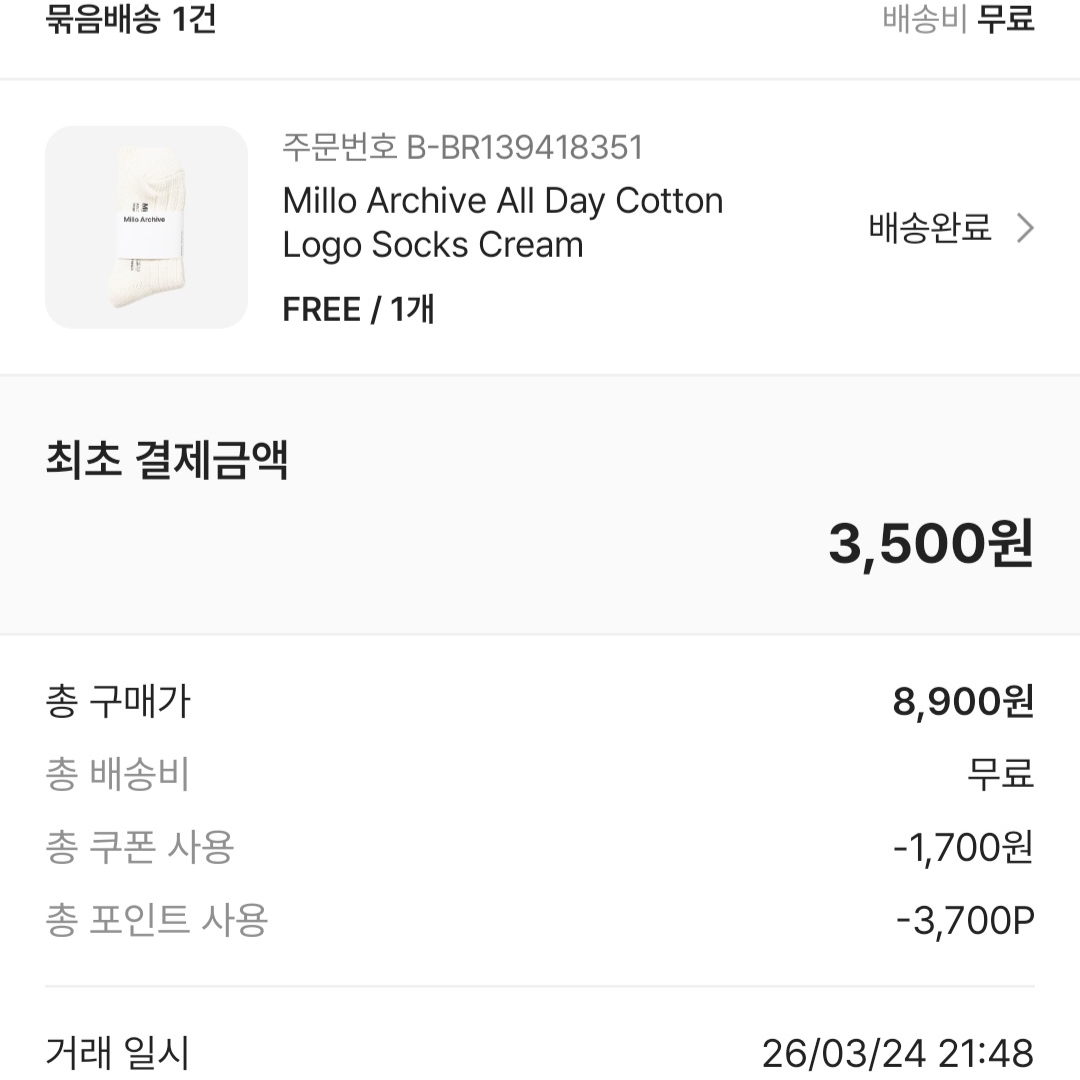
Task: Select the 무료 value for total shipping
Action: pyautogui.click(x=1000, y=775)
